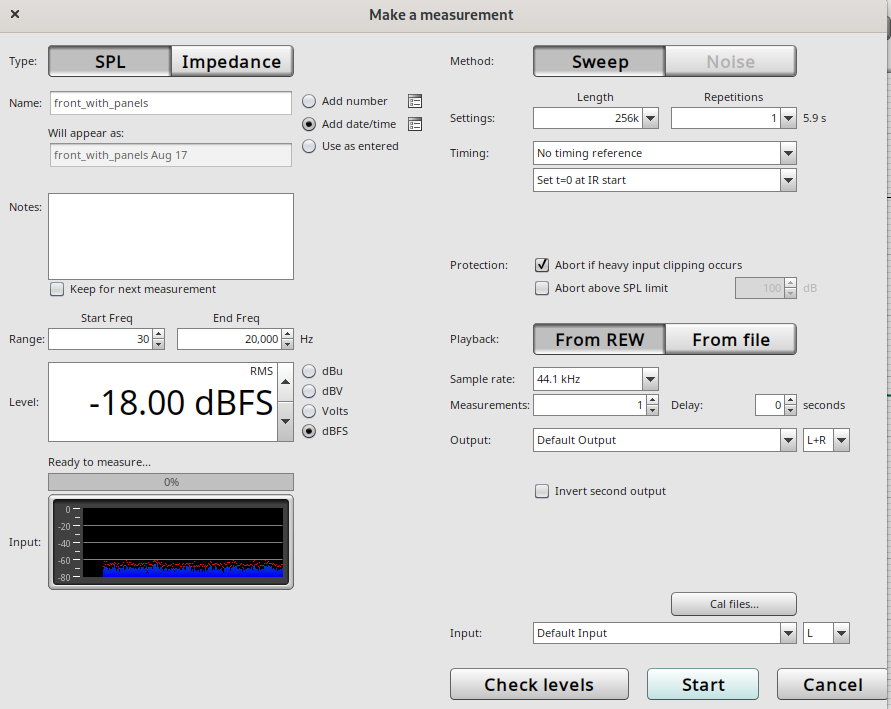This screenshot has width=891, height=709.
Task: Enable Keep for next measurement checkbox
Action: pyautogui.click(x=57, y=289)
